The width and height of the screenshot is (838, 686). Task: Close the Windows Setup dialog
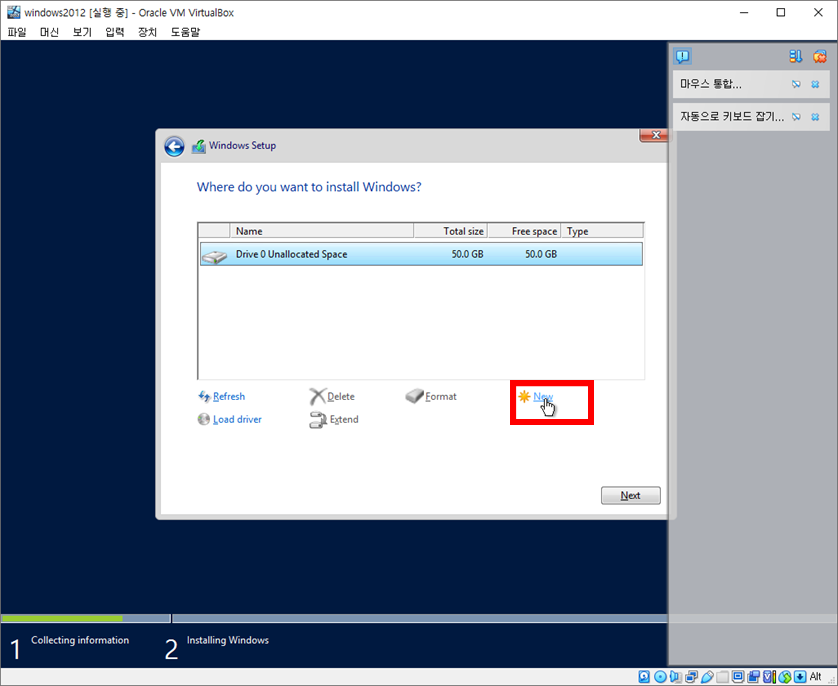[x=654, y=135]
